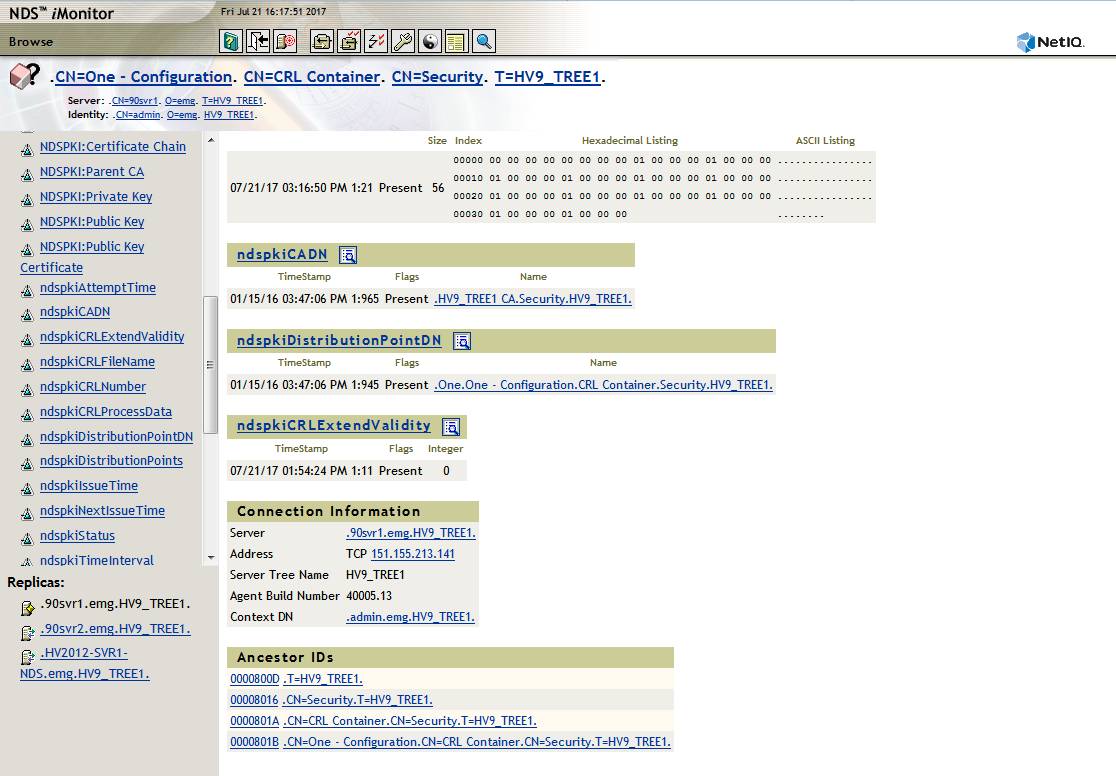The width and height of the screenshot is (1116, 776).
Task: Click the replica icon beside .HV2012-SVR1-NDS
Action: 28,657
